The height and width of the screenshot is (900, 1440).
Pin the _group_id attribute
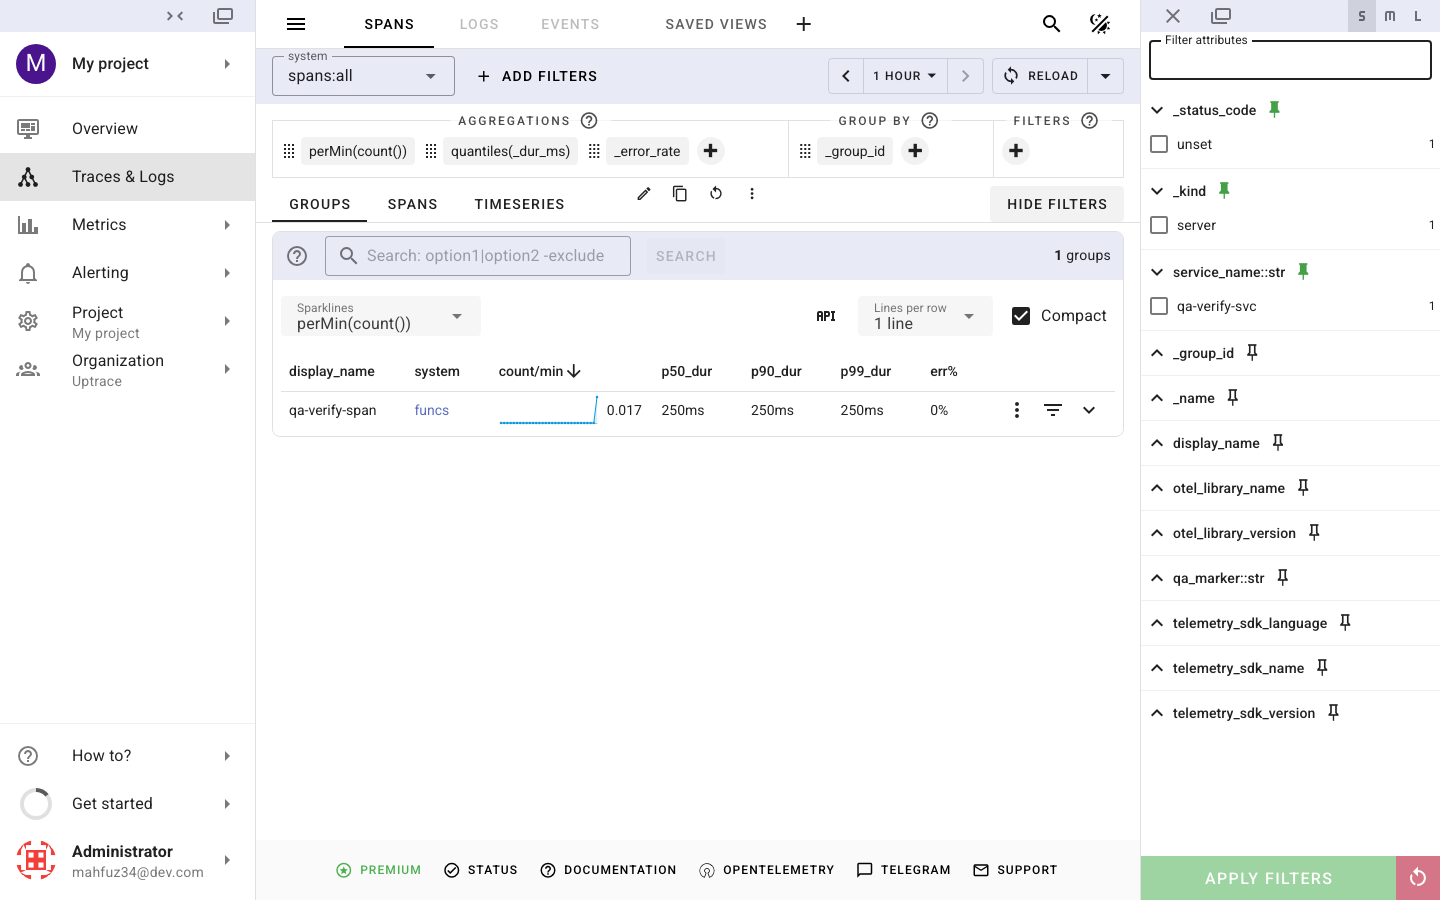pyautogui.click(x=1252, y=352)
